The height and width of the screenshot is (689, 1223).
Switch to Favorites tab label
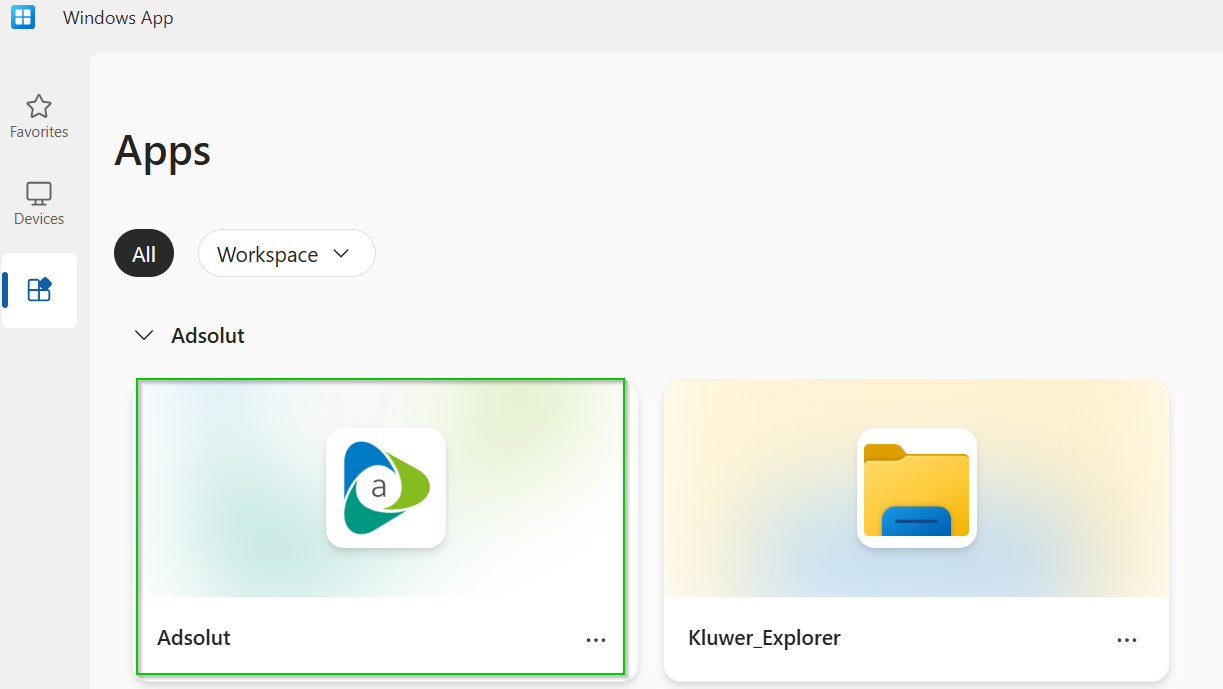(x=39, y=132)
